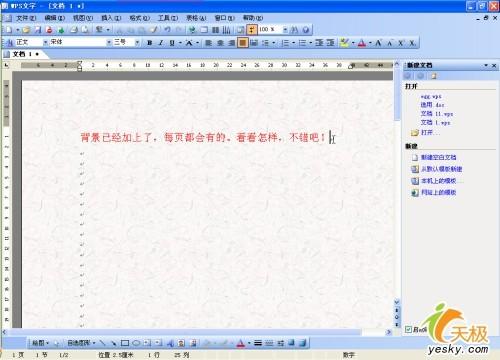Select the Rectangle drawing tool
Viewport: 500px width, 360px height.
pos(125,343)
